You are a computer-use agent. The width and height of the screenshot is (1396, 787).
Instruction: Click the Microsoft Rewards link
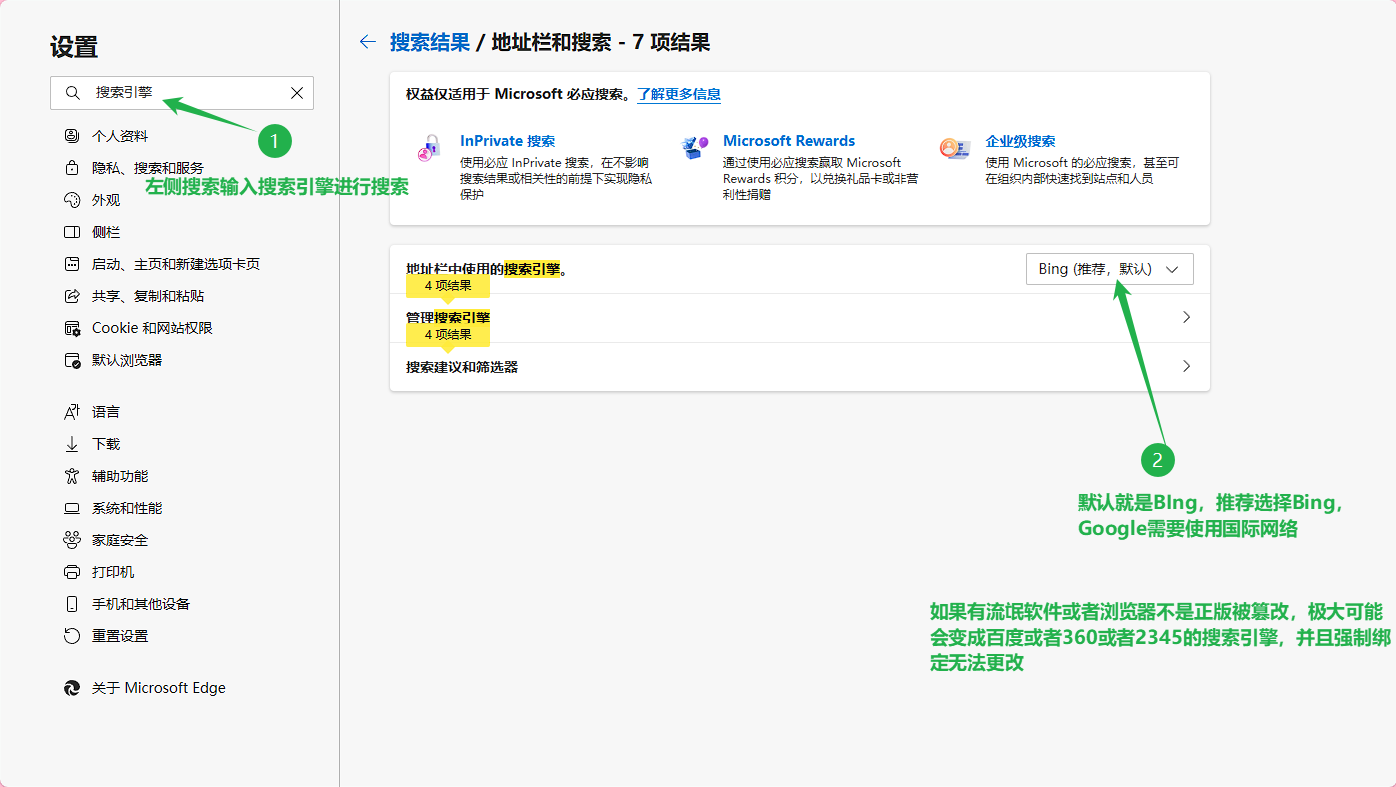pos(789,141)
